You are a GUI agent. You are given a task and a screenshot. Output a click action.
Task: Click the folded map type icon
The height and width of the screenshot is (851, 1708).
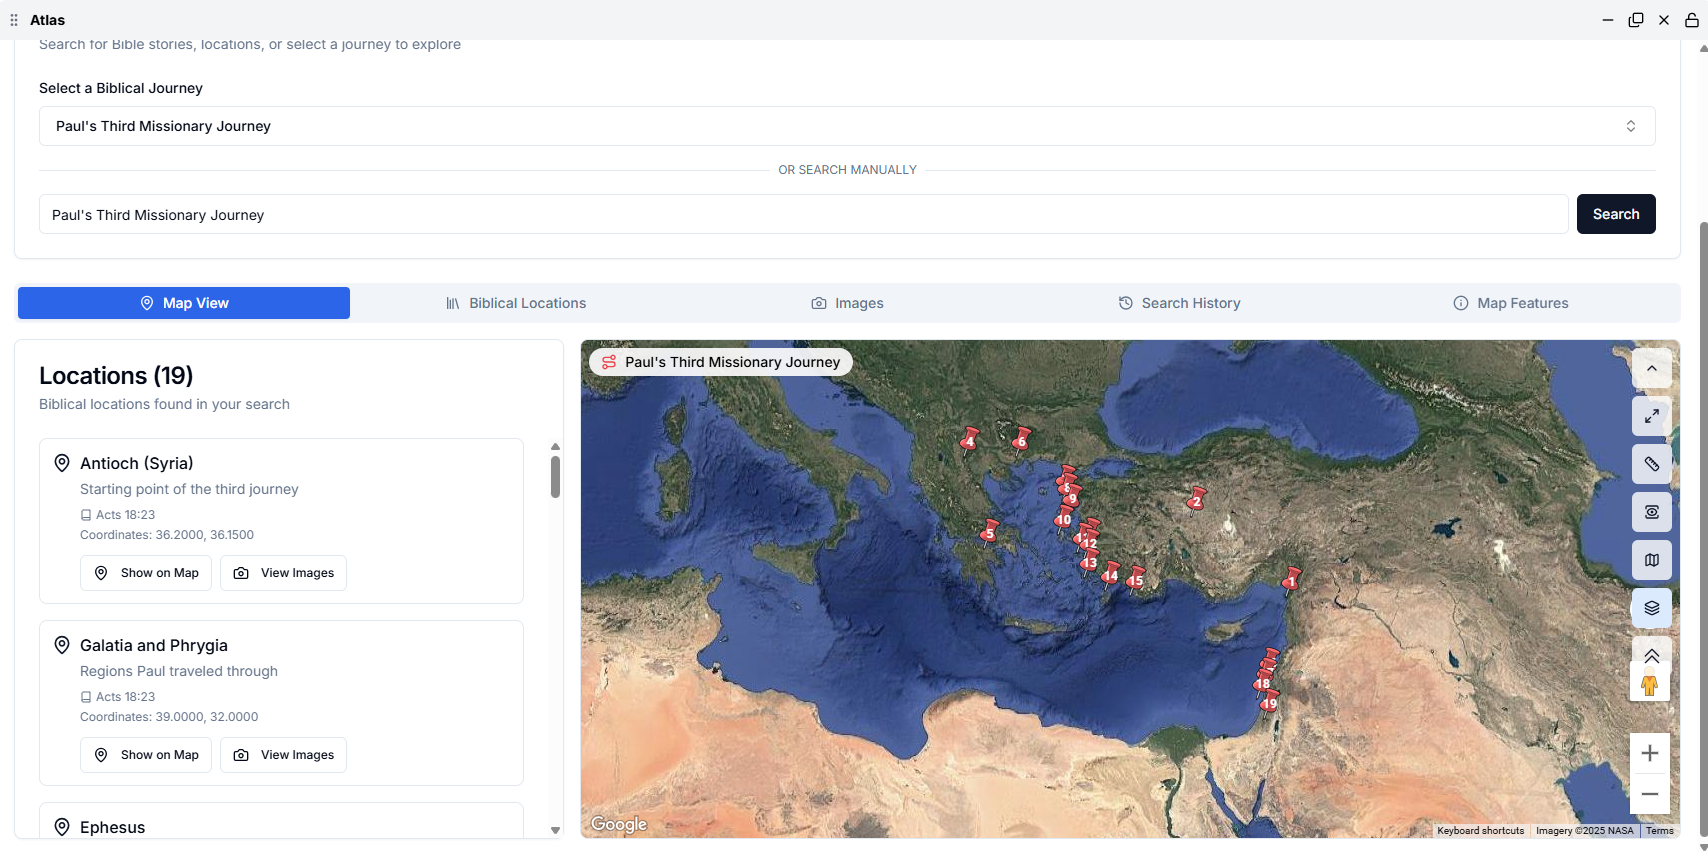pos(1652,560)
